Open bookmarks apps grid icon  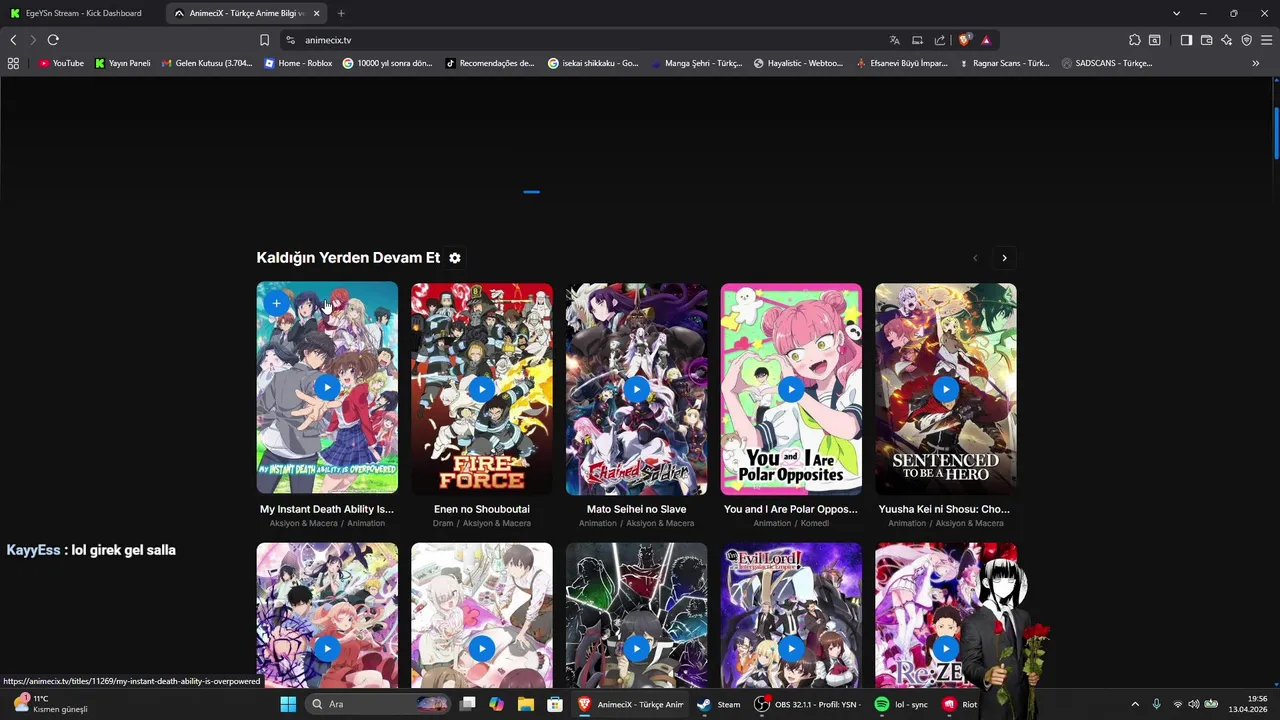click(13, 63)
